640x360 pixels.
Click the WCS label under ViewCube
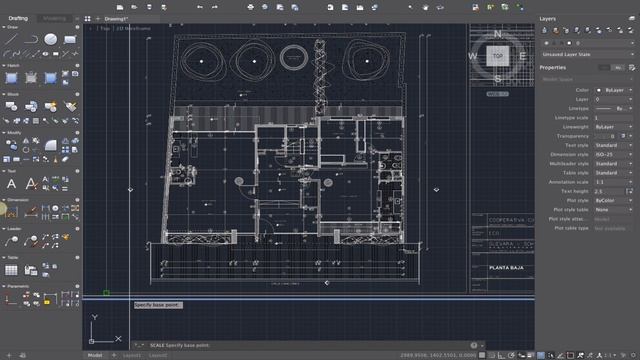pos(498,94)
